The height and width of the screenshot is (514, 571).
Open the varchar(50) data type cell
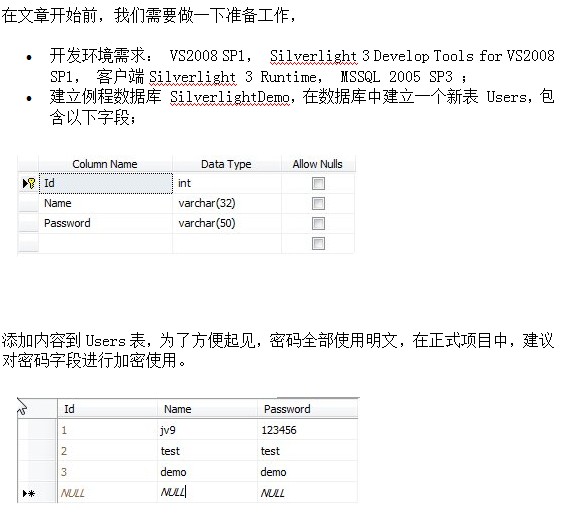227,223
